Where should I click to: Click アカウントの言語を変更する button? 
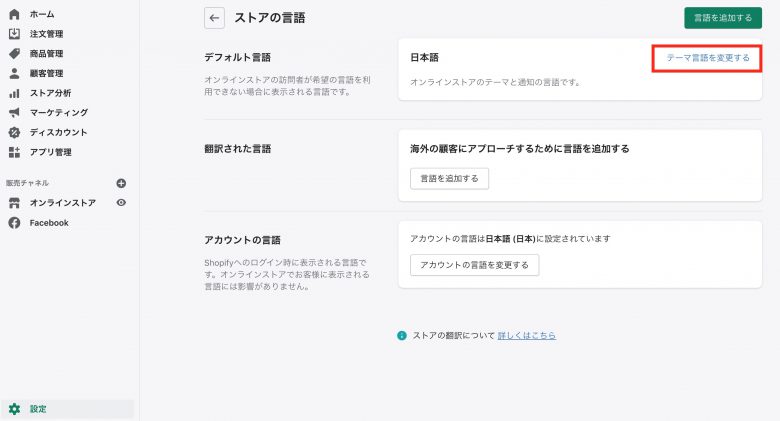point(474,265)
